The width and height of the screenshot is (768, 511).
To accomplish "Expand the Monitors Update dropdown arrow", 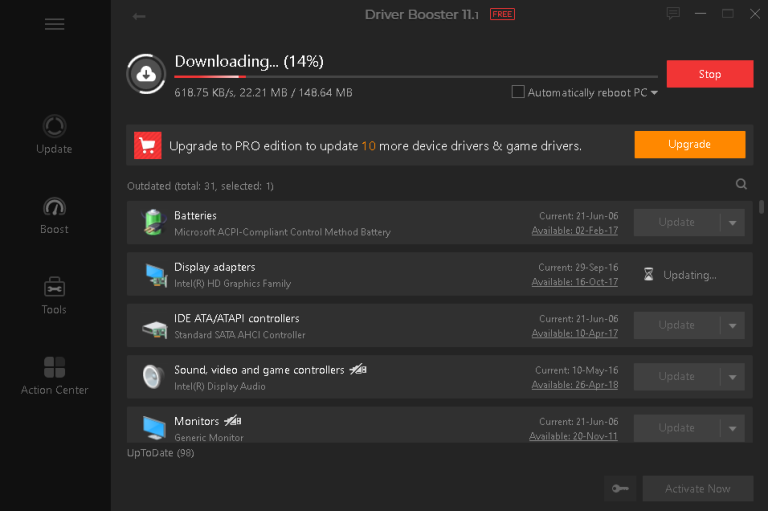I will point(733,429).
